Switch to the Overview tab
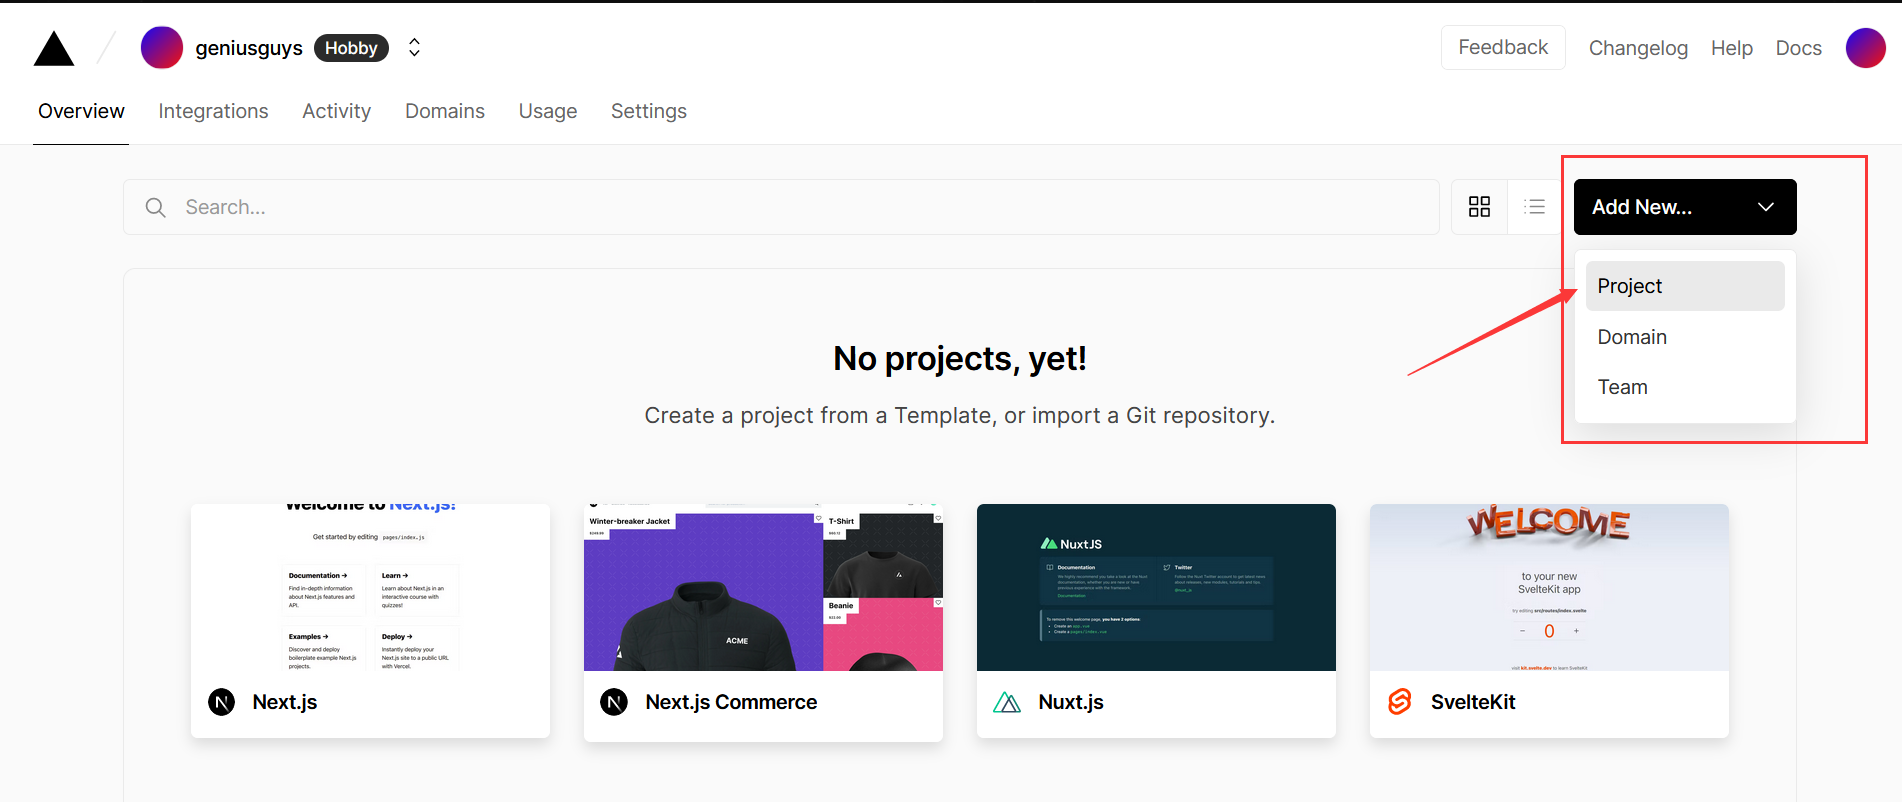Viewport: 1902px width, 802px height. pyautogui.click(x=81, y=111)
